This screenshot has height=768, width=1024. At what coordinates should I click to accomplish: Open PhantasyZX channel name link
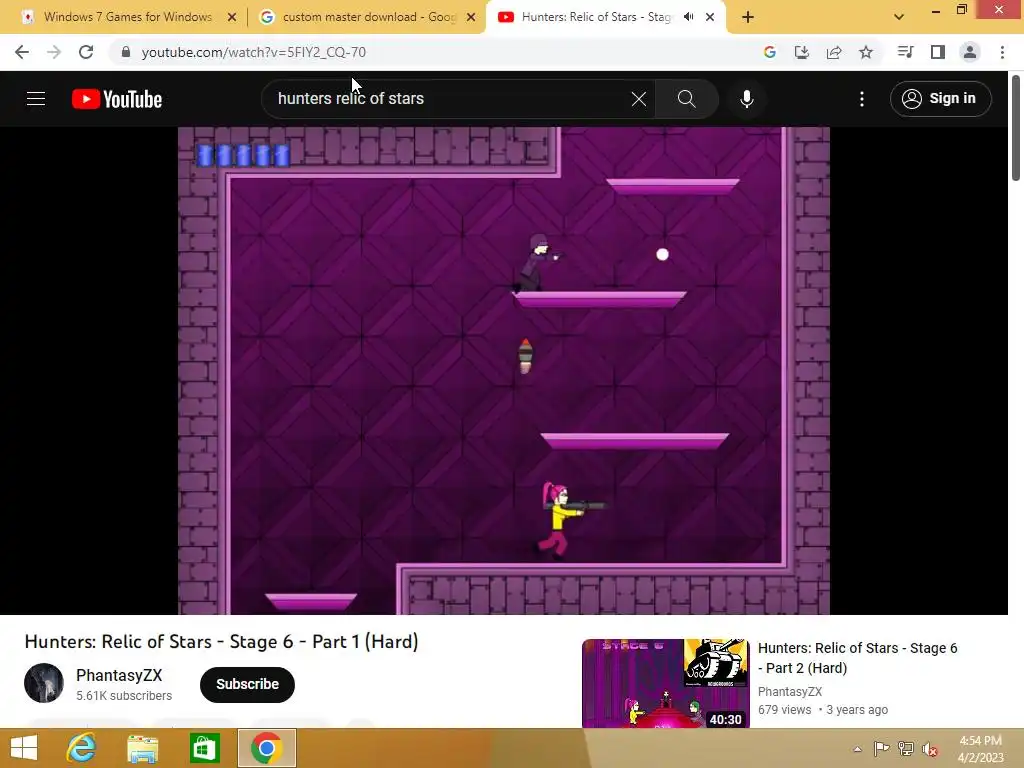pyautogui.click(x=119, y=675)
